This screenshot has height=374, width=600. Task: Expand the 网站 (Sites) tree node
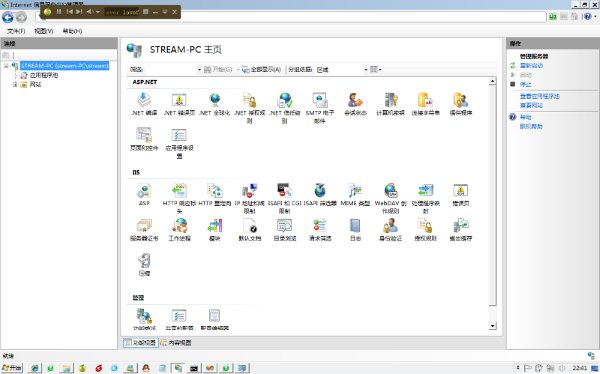(x=15, y=84)
